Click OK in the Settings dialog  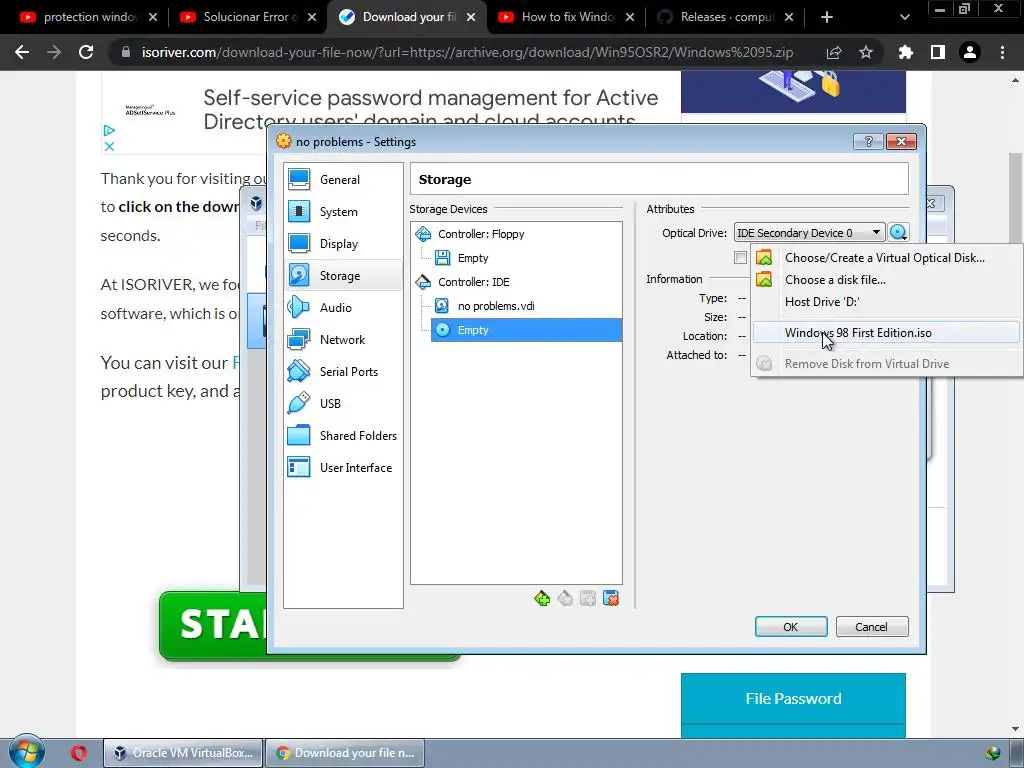tap(791, 627)
